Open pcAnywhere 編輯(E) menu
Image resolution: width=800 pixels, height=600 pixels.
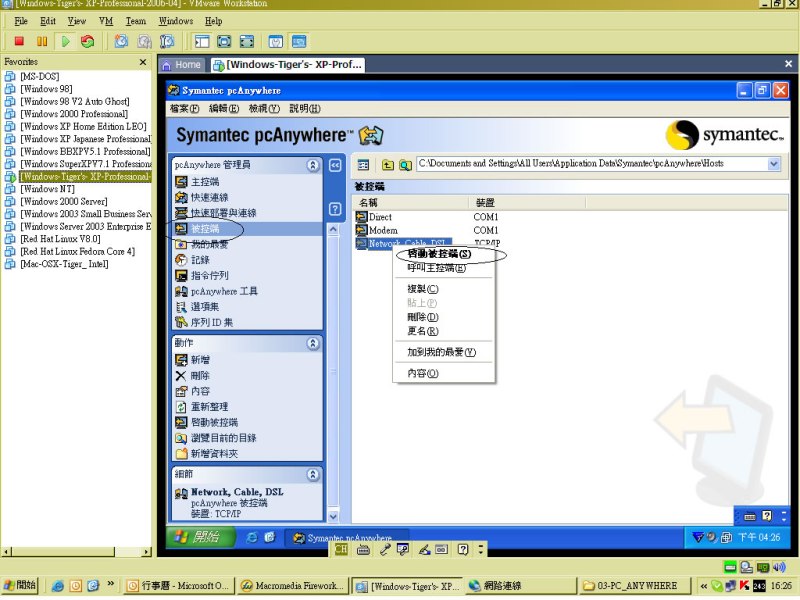tap(224, 109)
